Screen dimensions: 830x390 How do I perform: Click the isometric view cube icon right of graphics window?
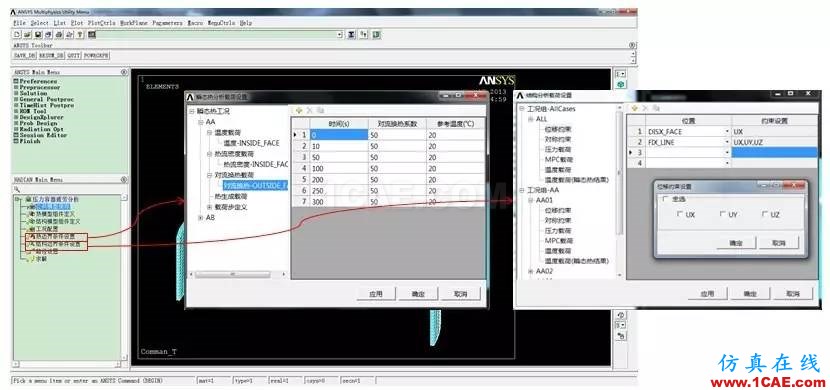(621, 85)
